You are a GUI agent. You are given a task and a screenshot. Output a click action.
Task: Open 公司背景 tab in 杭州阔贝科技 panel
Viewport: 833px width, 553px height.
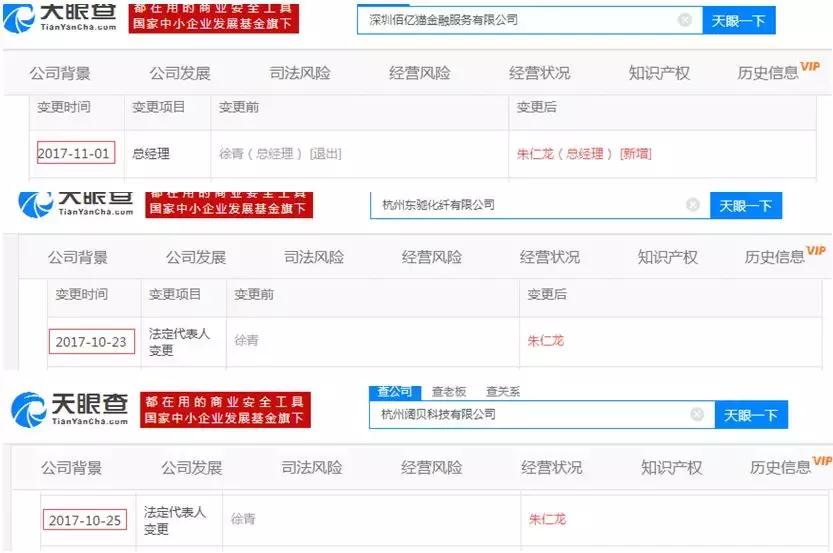pyautogui.click(x=71, y=468)
